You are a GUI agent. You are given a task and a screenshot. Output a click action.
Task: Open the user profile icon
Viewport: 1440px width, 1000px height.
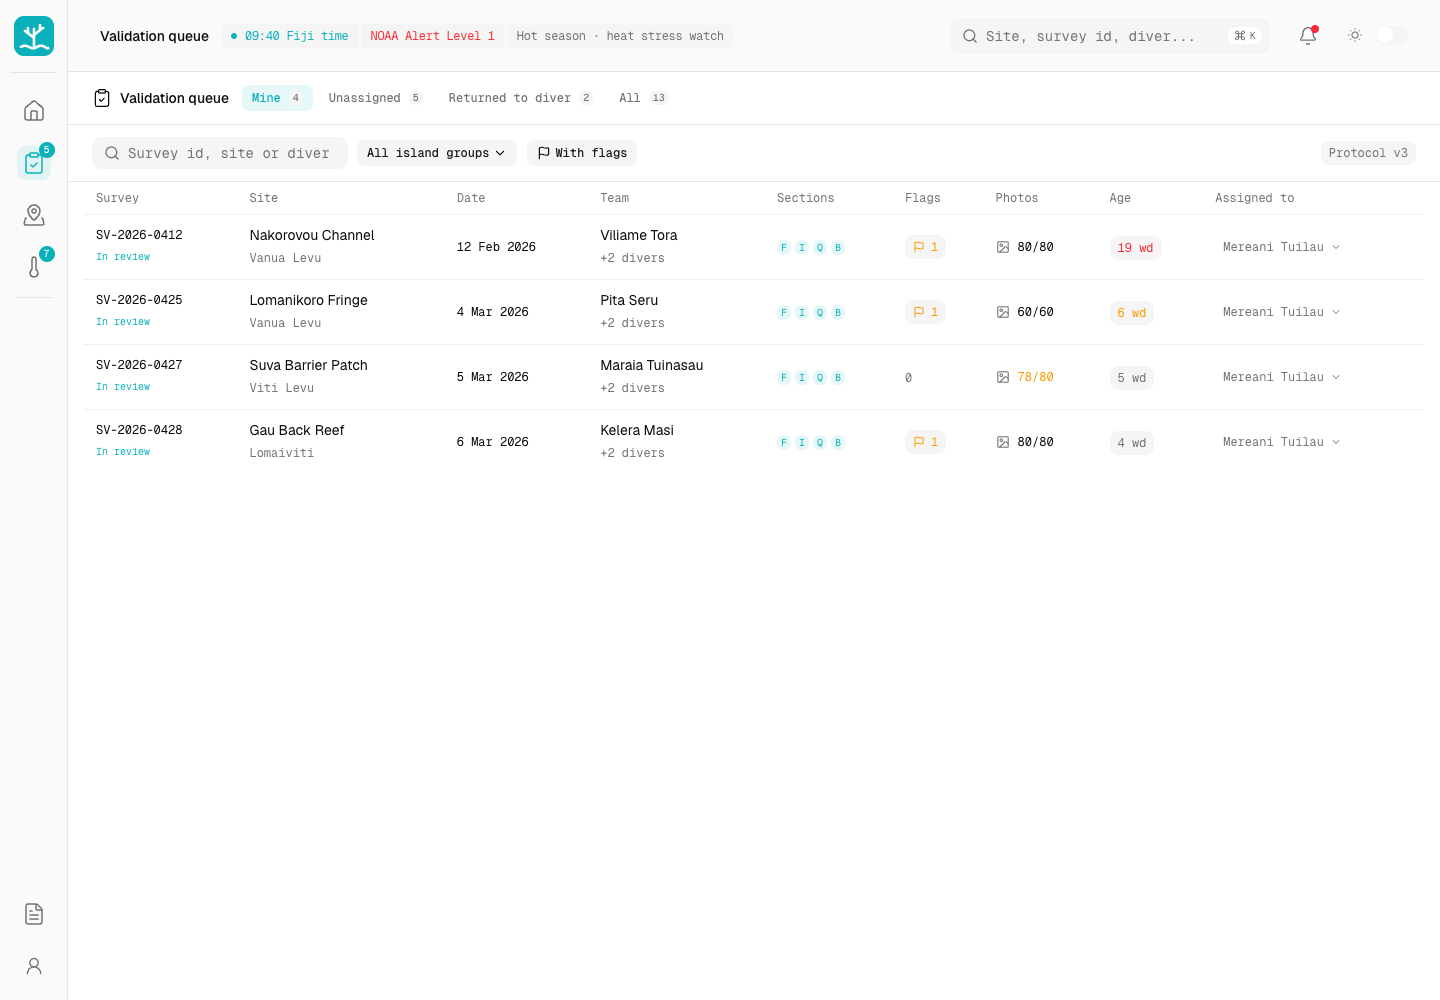pos(34,966)
